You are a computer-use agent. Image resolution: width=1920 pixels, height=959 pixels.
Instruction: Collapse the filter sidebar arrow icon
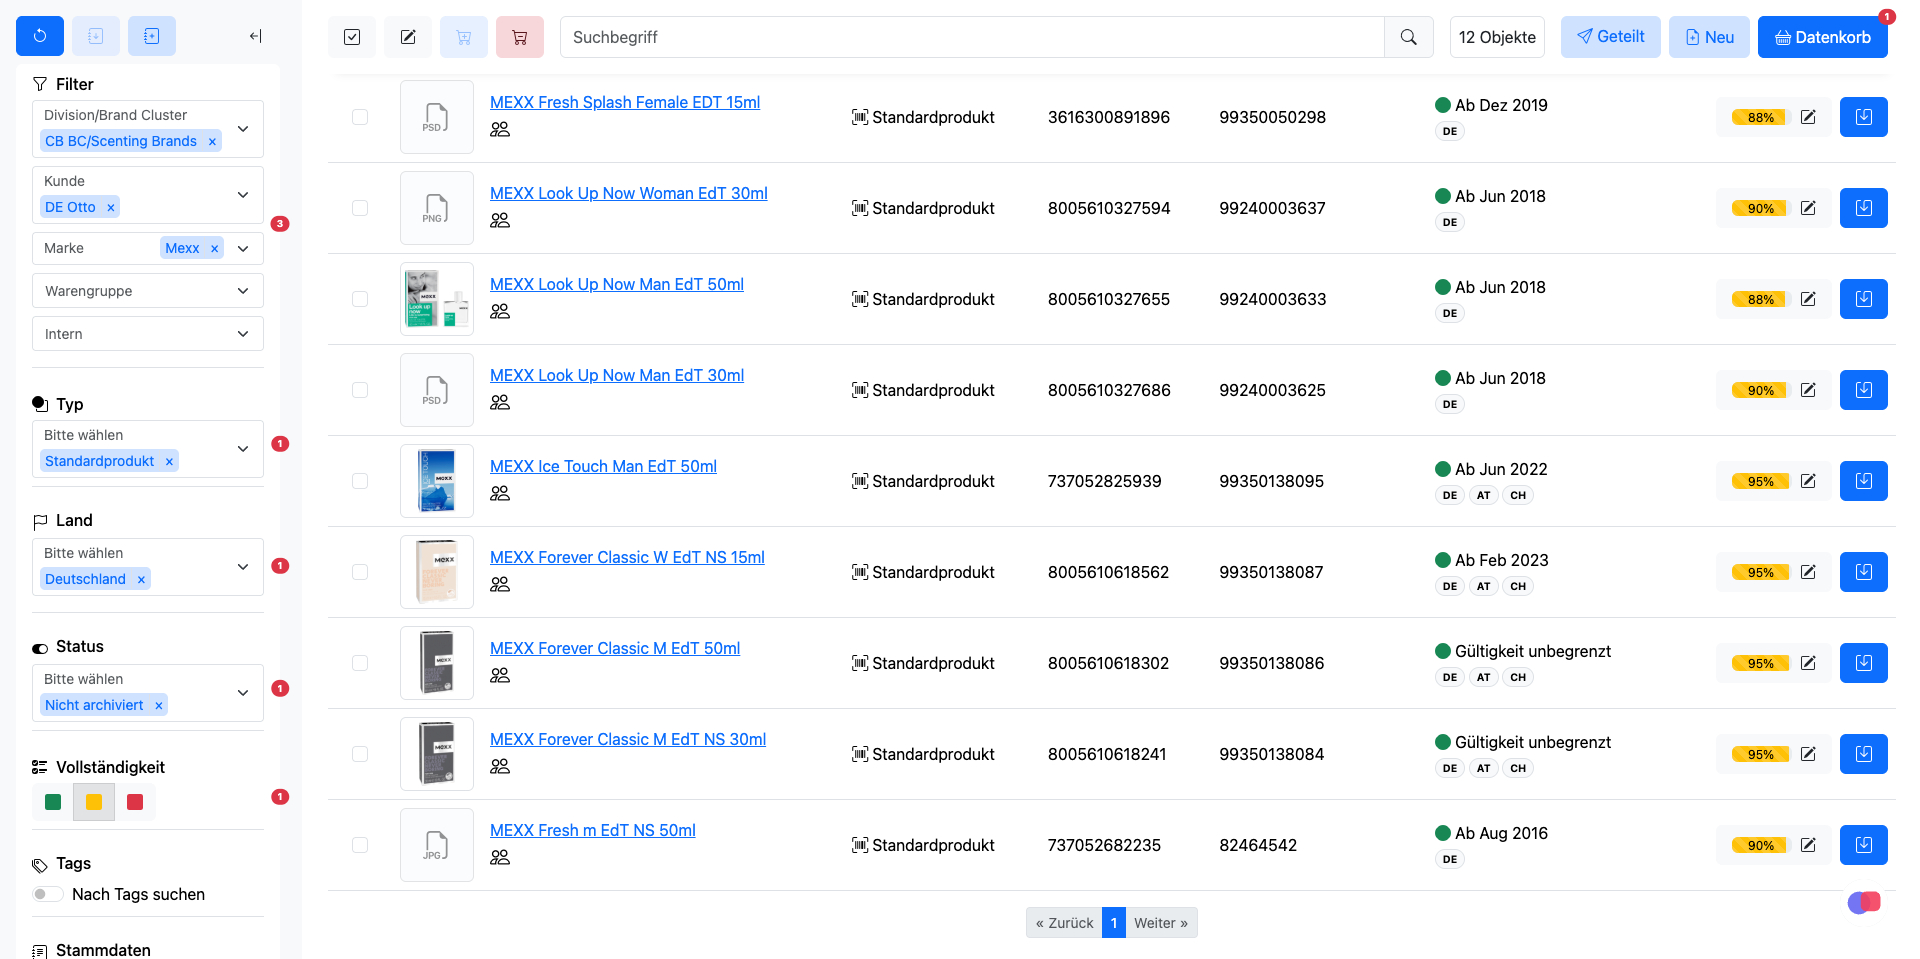[x=256, y=36]
